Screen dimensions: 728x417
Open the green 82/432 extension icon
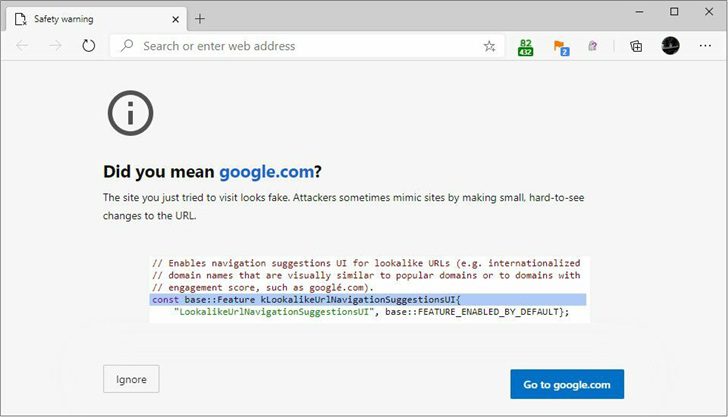coord(526,46)
